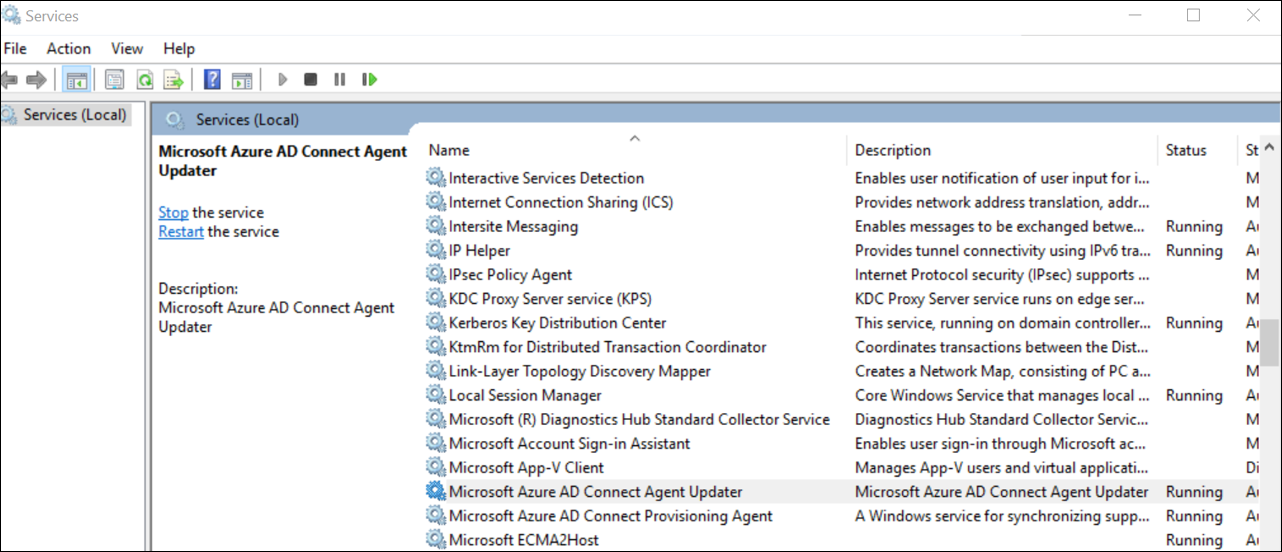1282x552 pixels.
Task: Sort list by the Status column header
Action: (1186, 150)
